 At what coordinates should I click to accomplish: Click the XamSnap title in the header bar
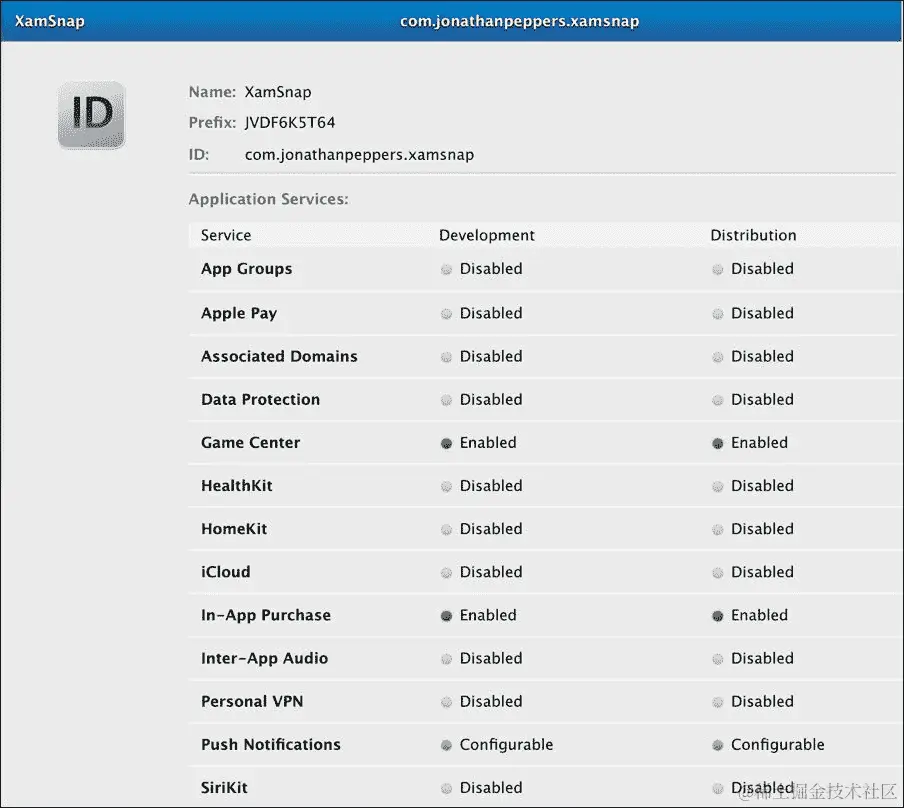50,21
